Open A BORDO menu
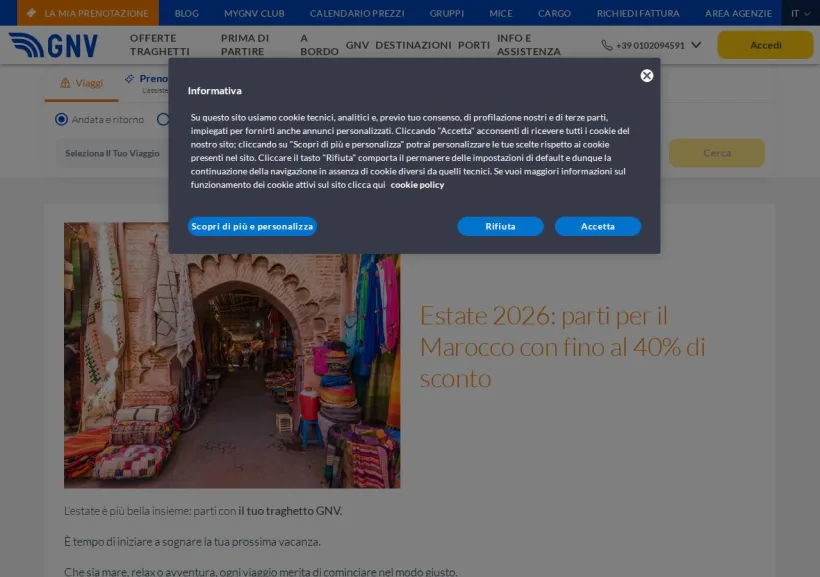The width and height of the screenshot is (820, 577). [319, 45]
